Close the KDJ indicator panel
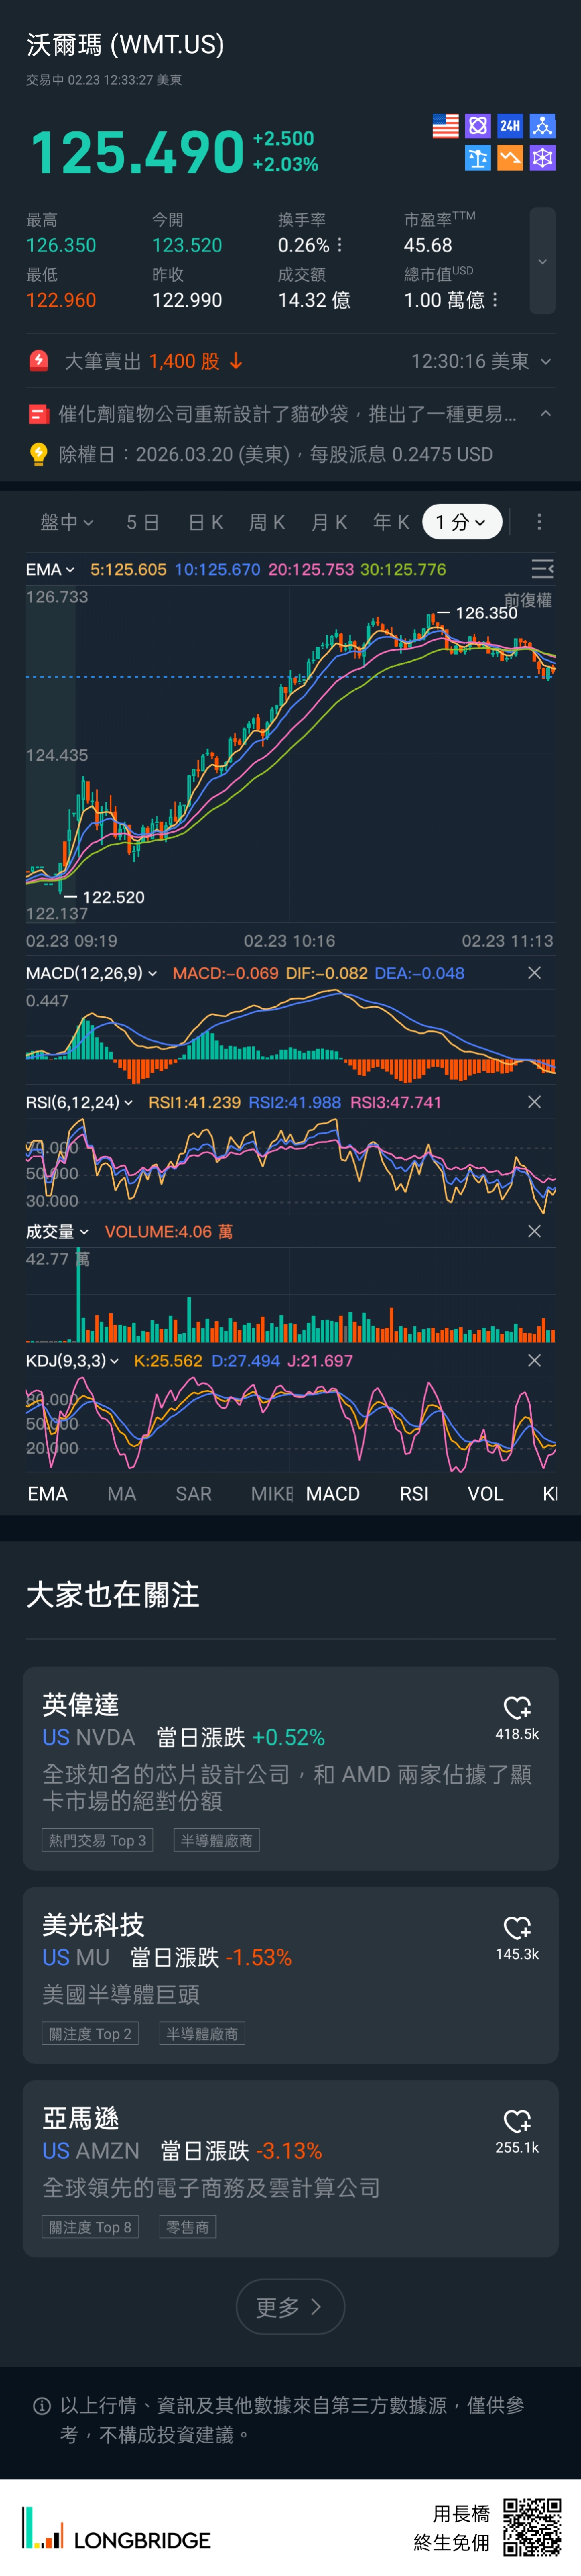Screen dimensions: 581x2576 534,1360
